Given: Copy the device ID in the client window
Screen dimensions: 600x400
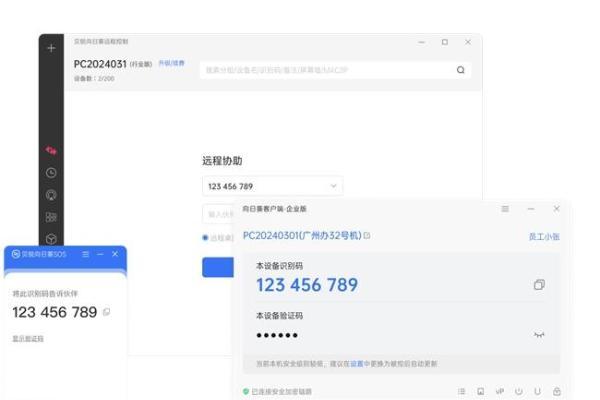Looking at the screenshot, I should click(539, 285).
